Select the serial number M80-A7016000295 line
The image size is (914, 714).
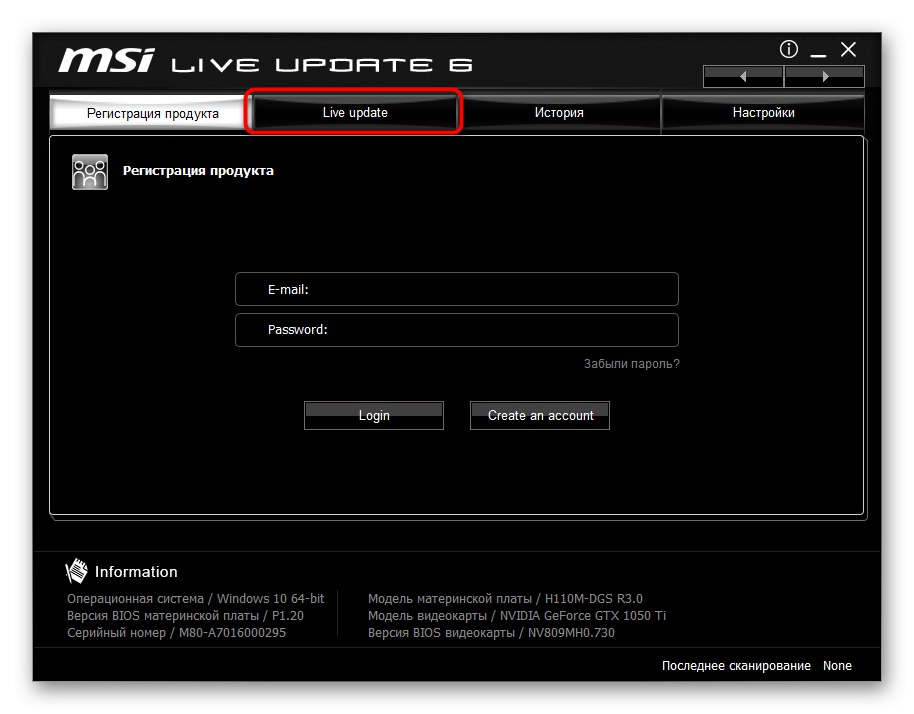pos(176,632)
